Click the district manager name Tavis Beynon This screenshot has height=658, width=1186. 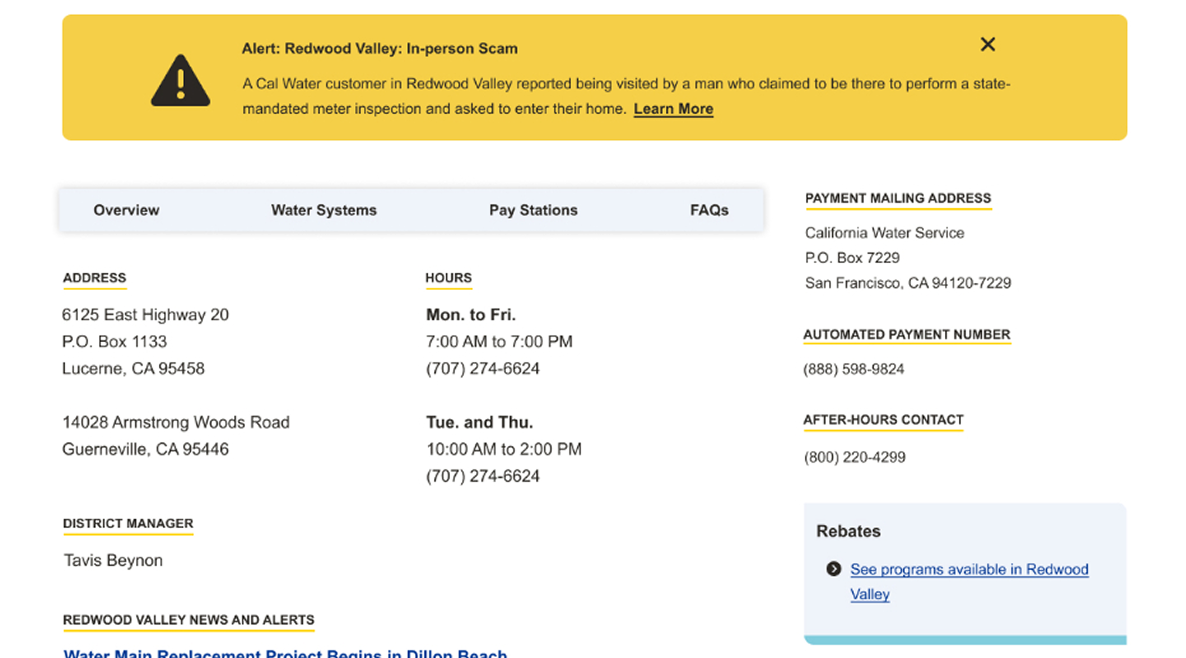coord(113,560)
